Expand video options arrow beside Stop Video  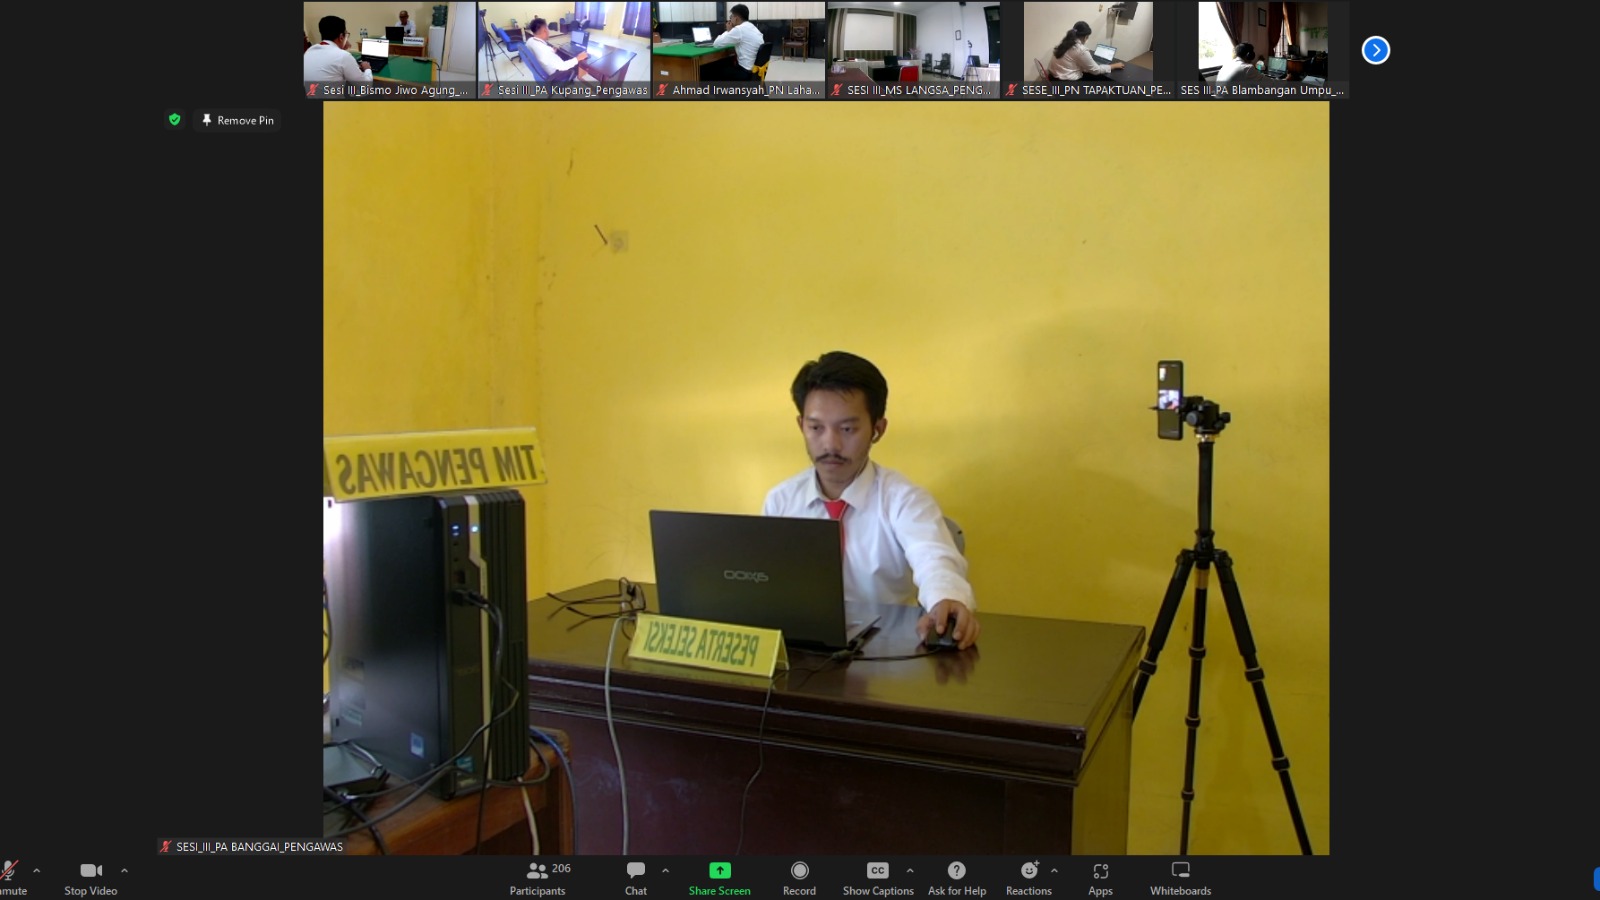(124, 871)
